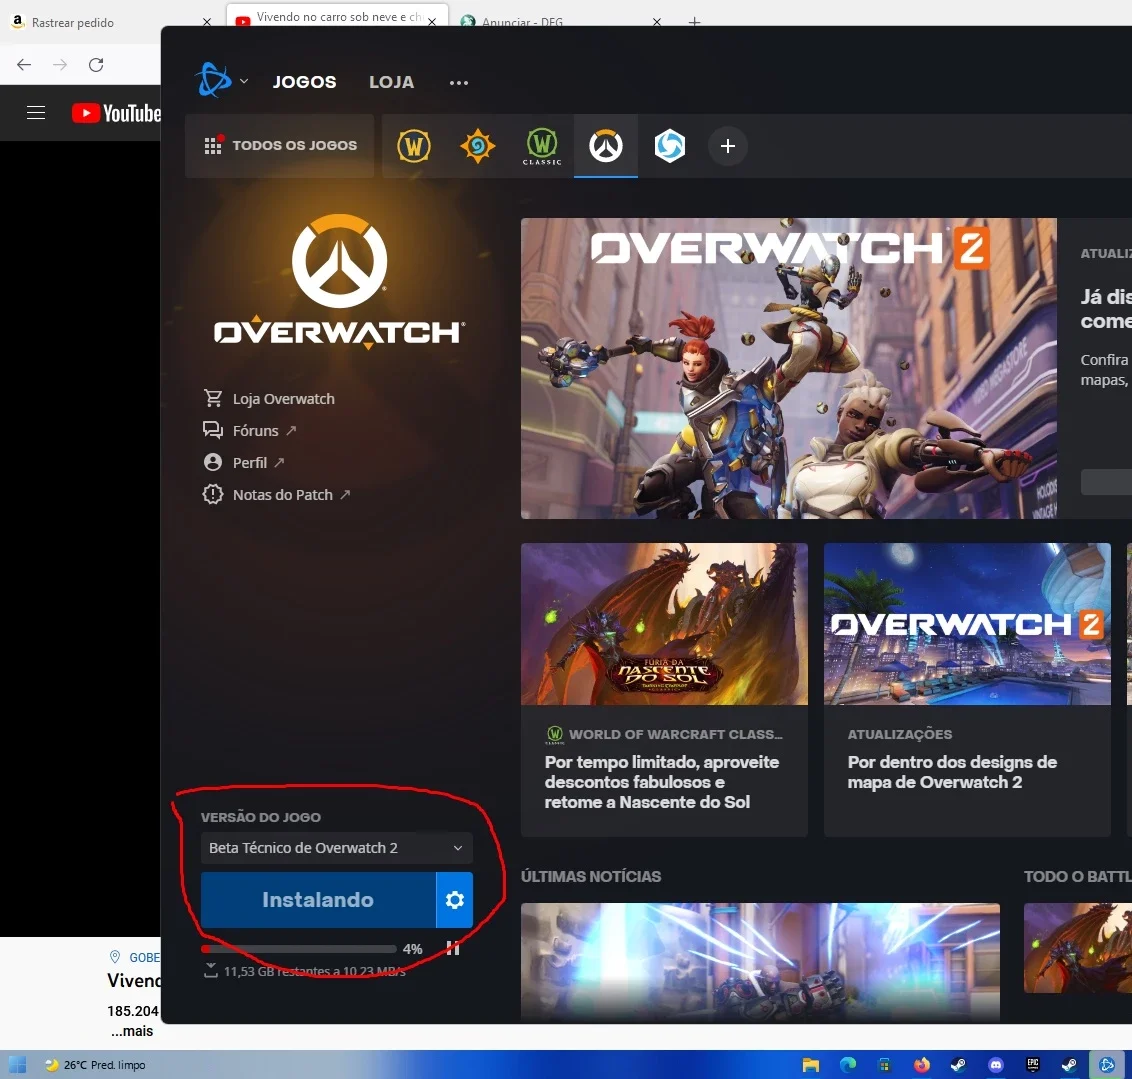The image size is (1132, 1079).
Task: Switch to the JOGOS tab
Action: (x=304, y=82)
